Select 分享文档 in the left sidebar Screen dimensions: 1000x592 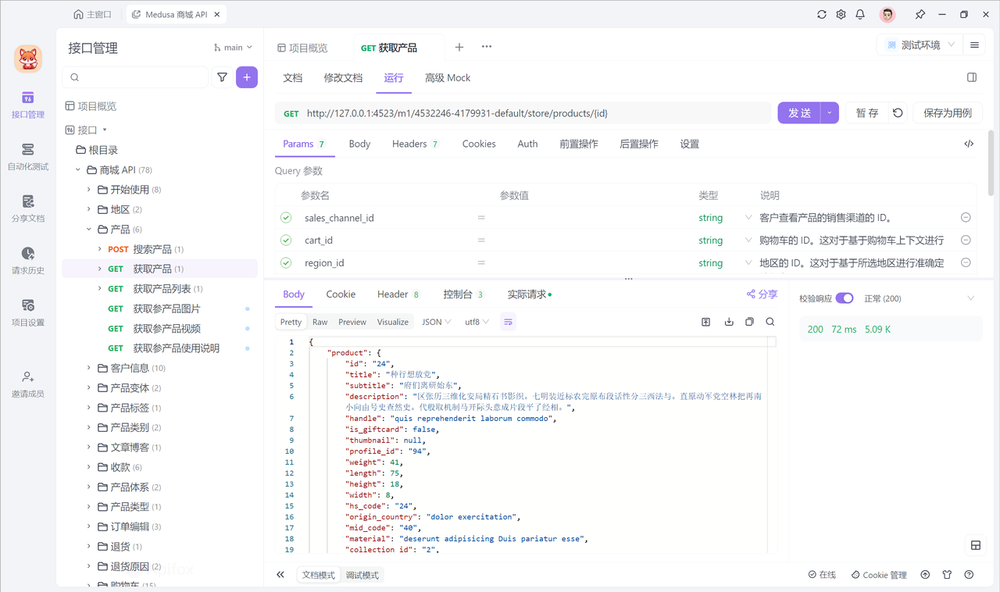click(27, 207)
